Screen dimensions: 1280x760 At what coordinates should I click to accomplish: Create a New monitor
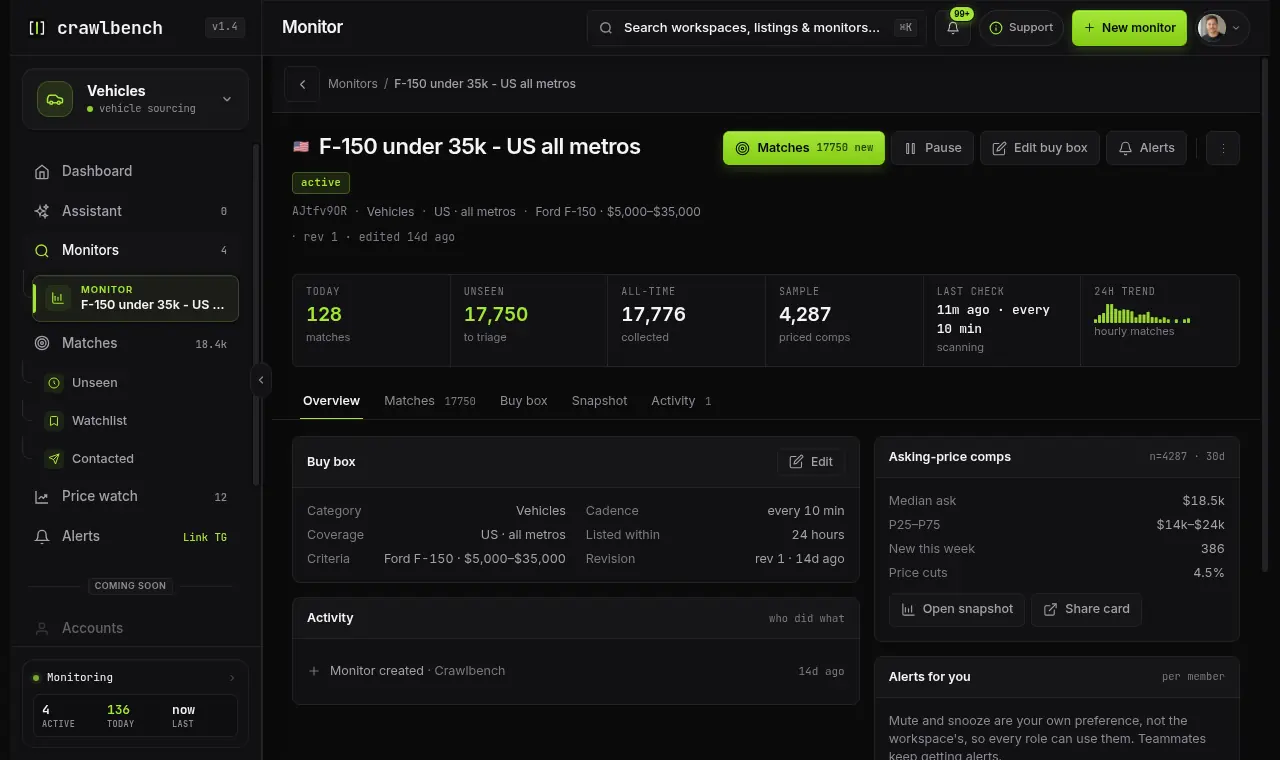(x=1129, y=28)
